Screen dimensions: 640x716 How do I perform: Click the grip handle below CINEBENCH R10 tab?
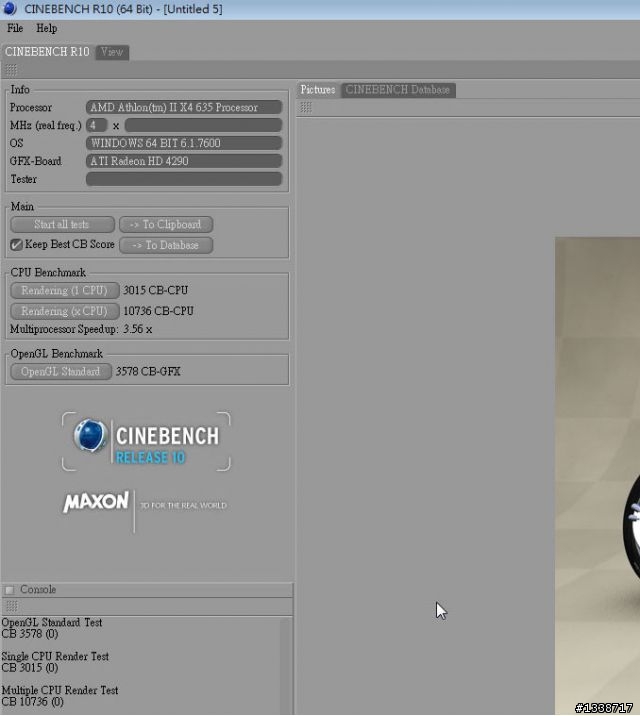11,69
